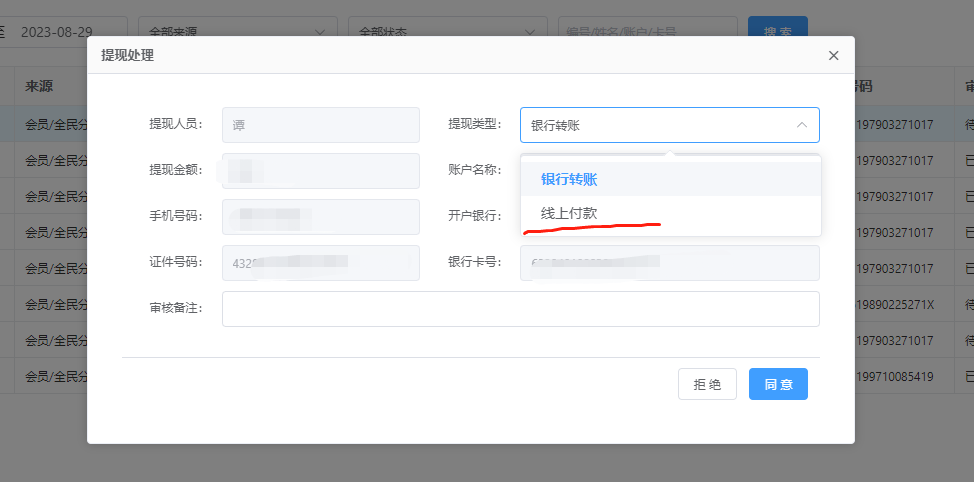Choose the 线上付款 option
Screen dimensions: 974x482
pyautogui.click(x=569, y=214)
